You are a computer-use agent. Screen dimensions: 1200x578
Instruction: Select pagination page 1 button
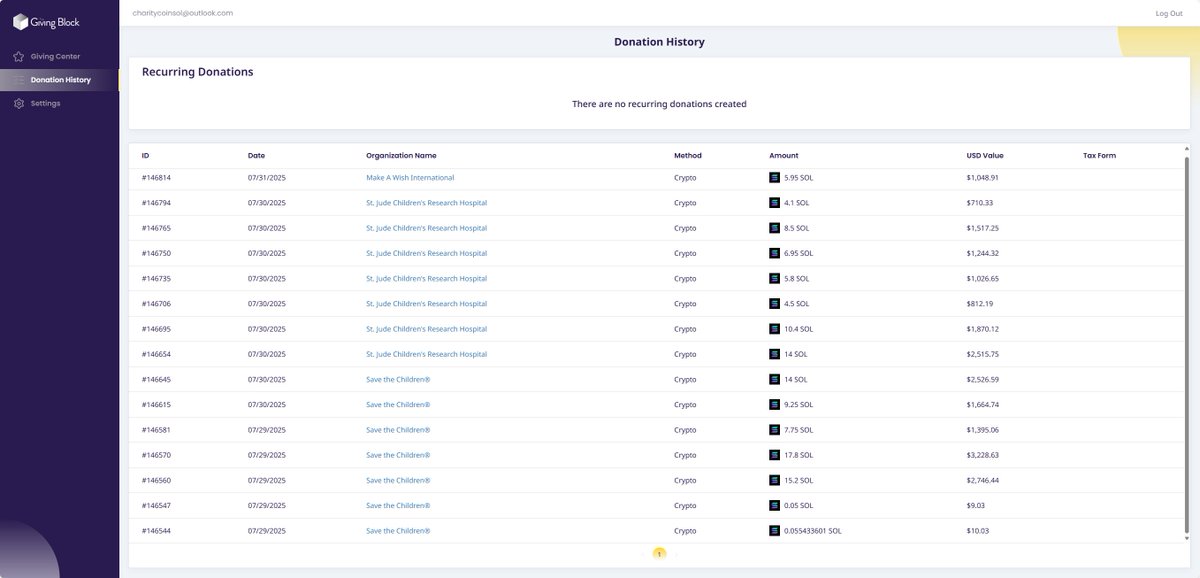coord(659,553)
